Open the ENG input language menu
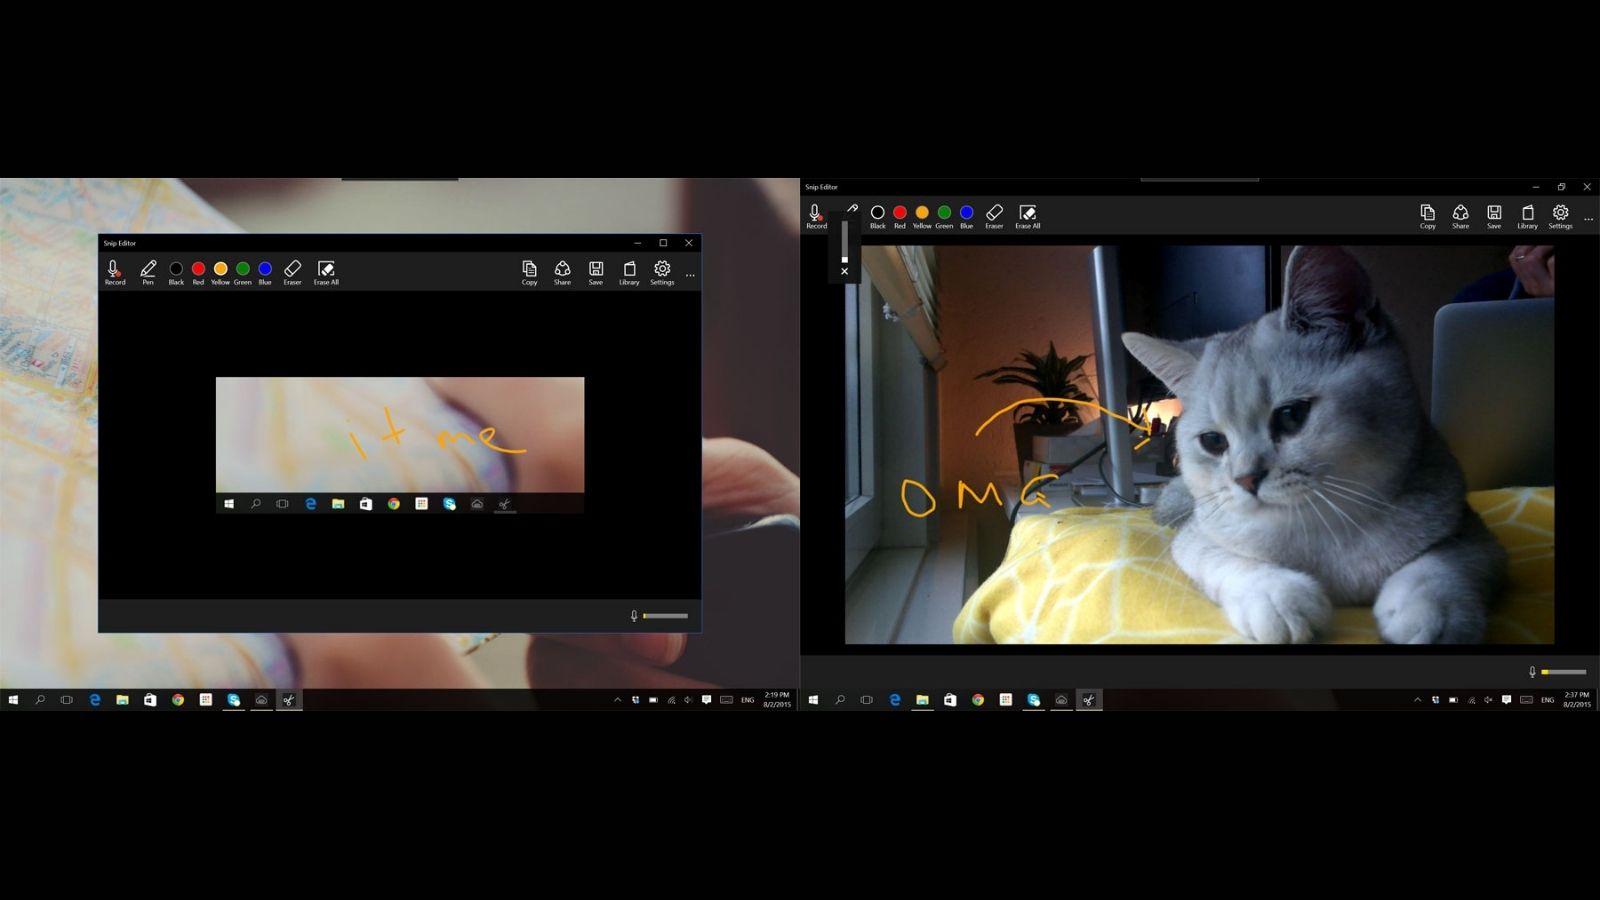 pyautogui.click(x=747, y=702)
